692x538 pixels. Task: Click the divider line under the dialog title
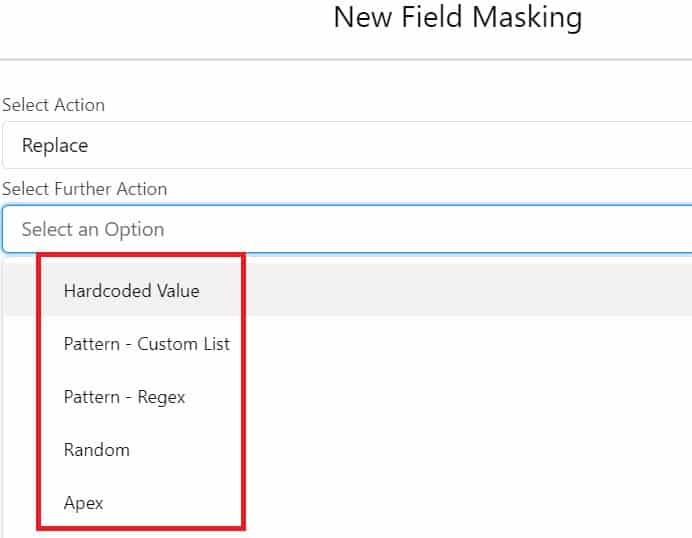tap(346, 59)
